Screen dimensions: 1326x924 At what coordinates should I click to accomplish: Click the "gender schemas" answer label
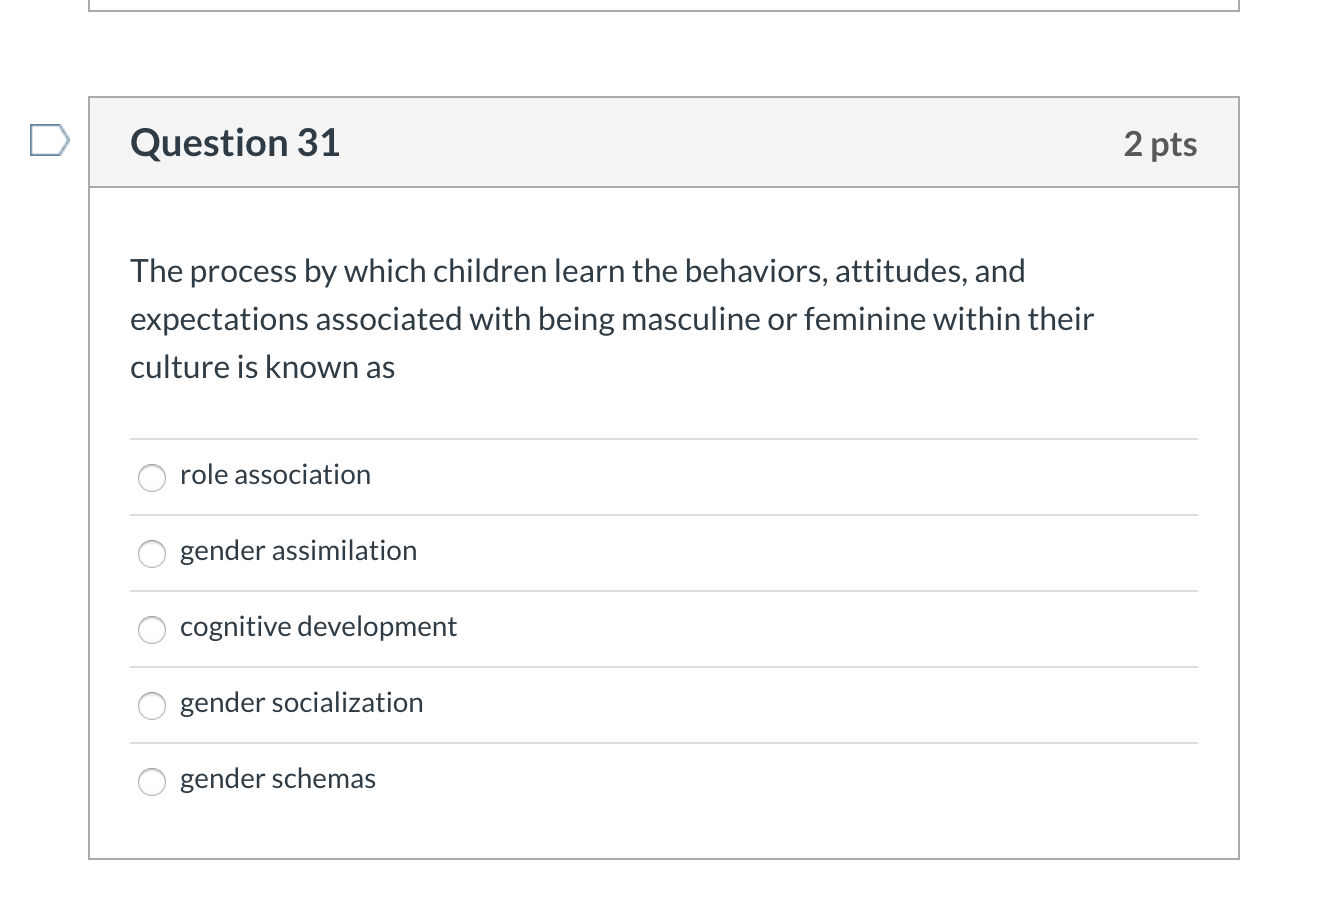[278, 779]
